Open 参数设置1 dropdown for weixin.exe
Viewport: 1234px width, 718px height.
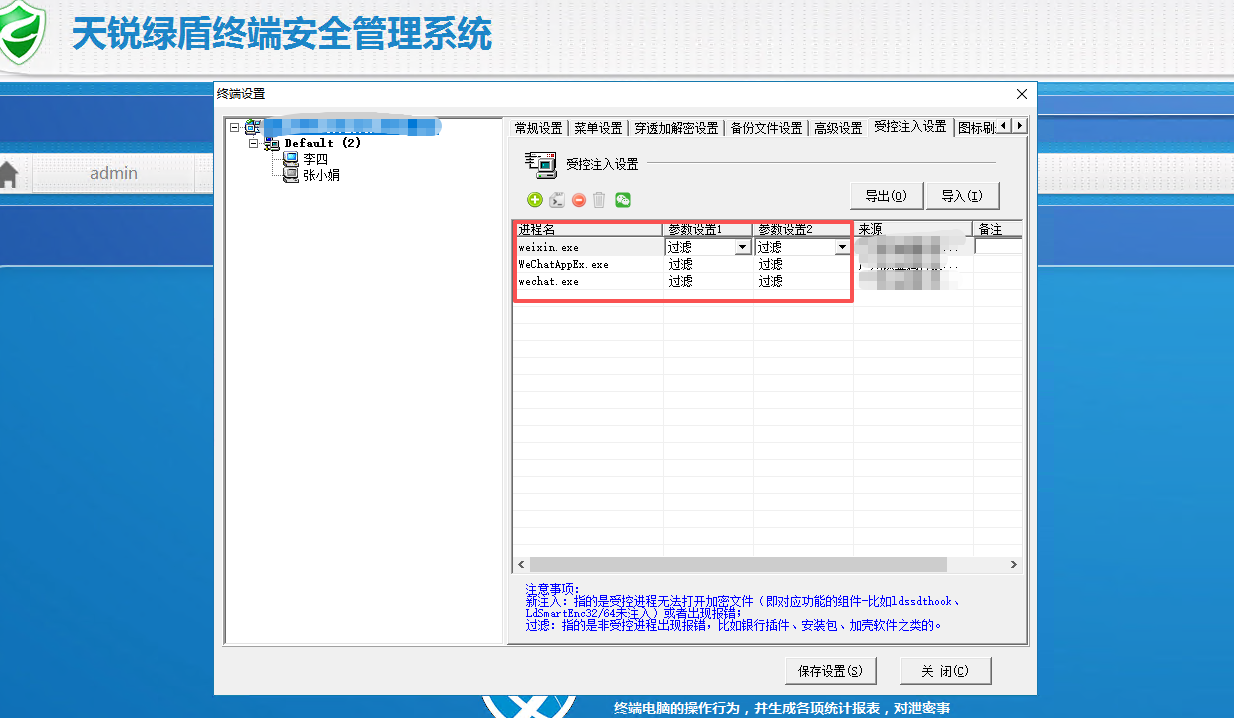pos(743,247)
